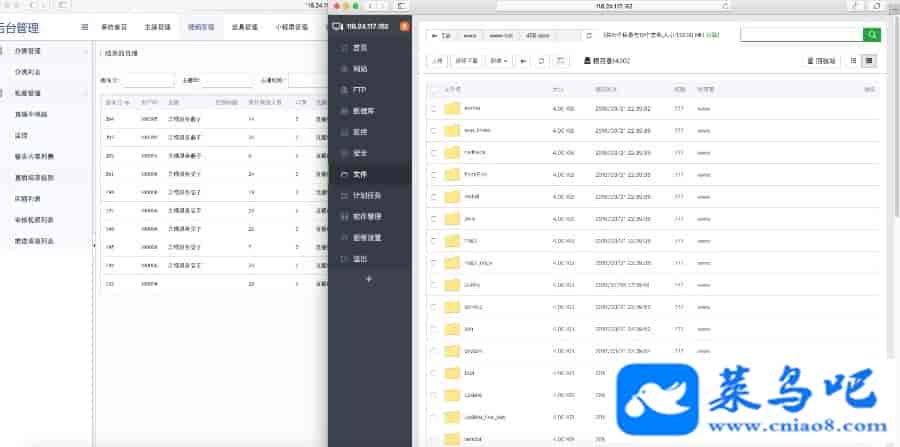Image resolution: width=900 pixels, height=447 pixels.
Task: Switch to grid view layout icon
Action: pos(853,61)
